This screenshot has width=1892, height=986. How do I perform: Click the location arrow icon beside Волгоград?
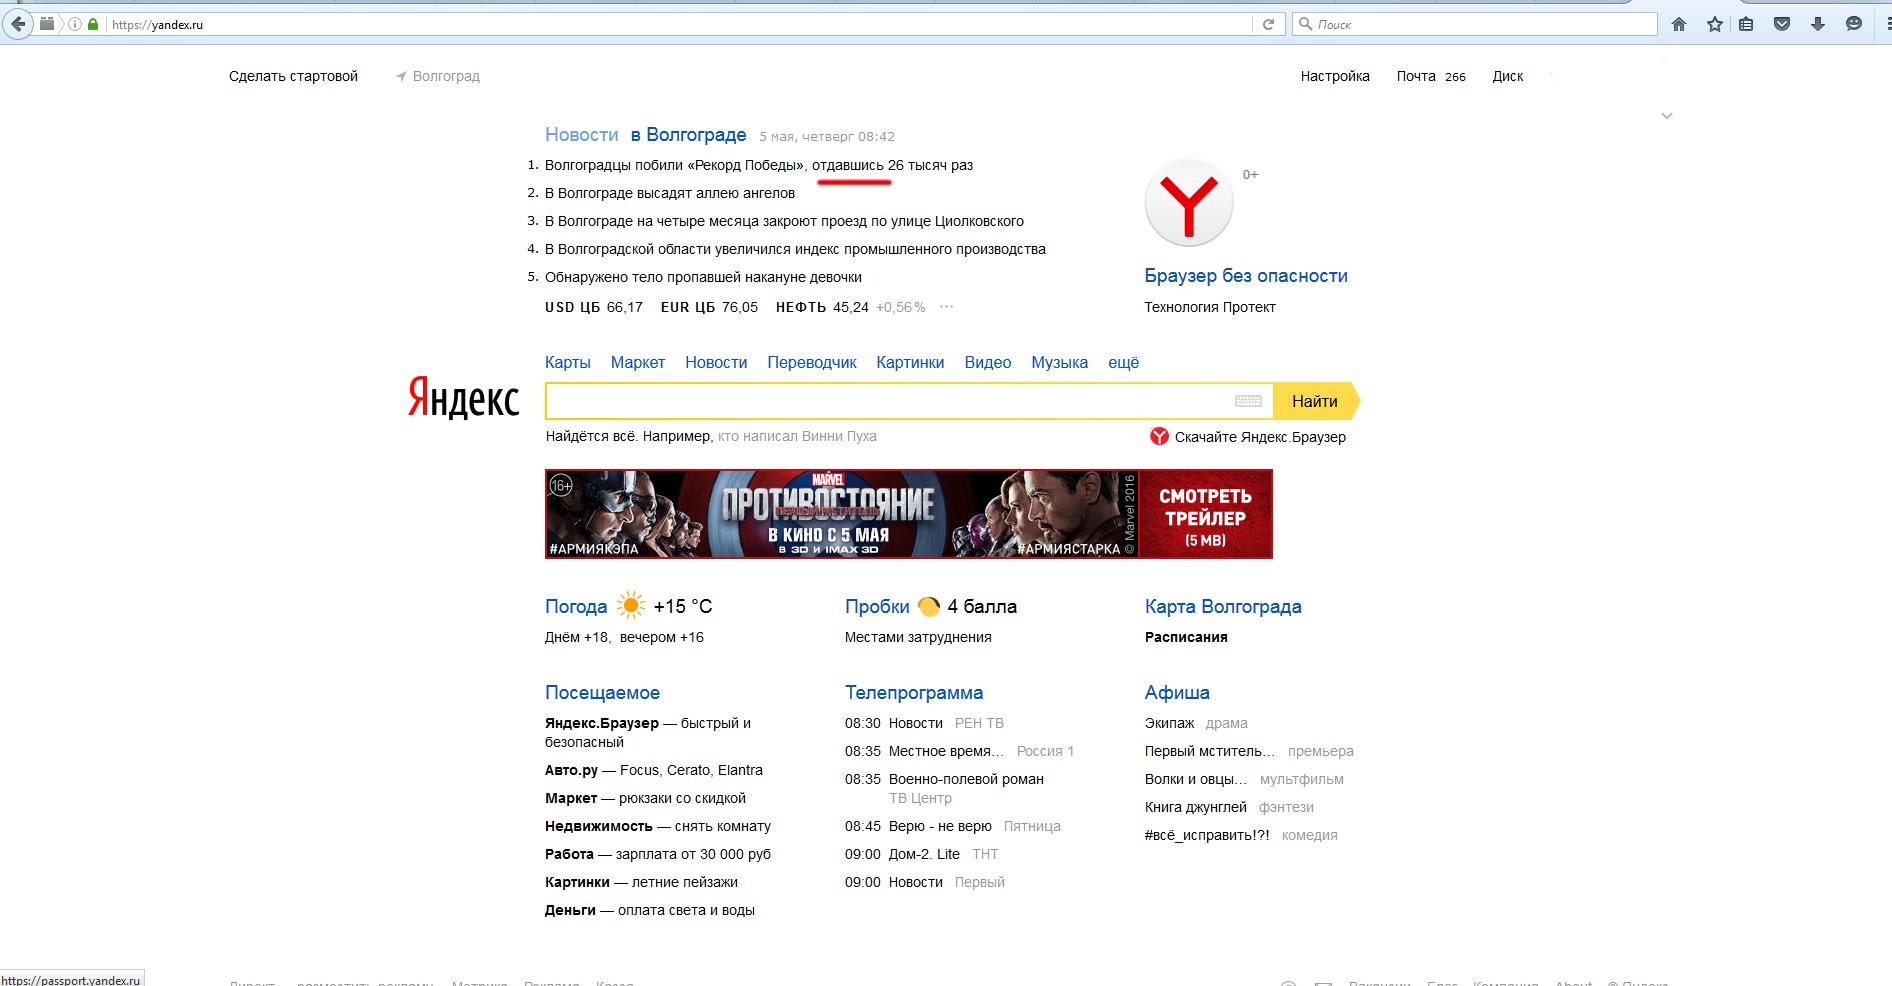tap(401, 76)
